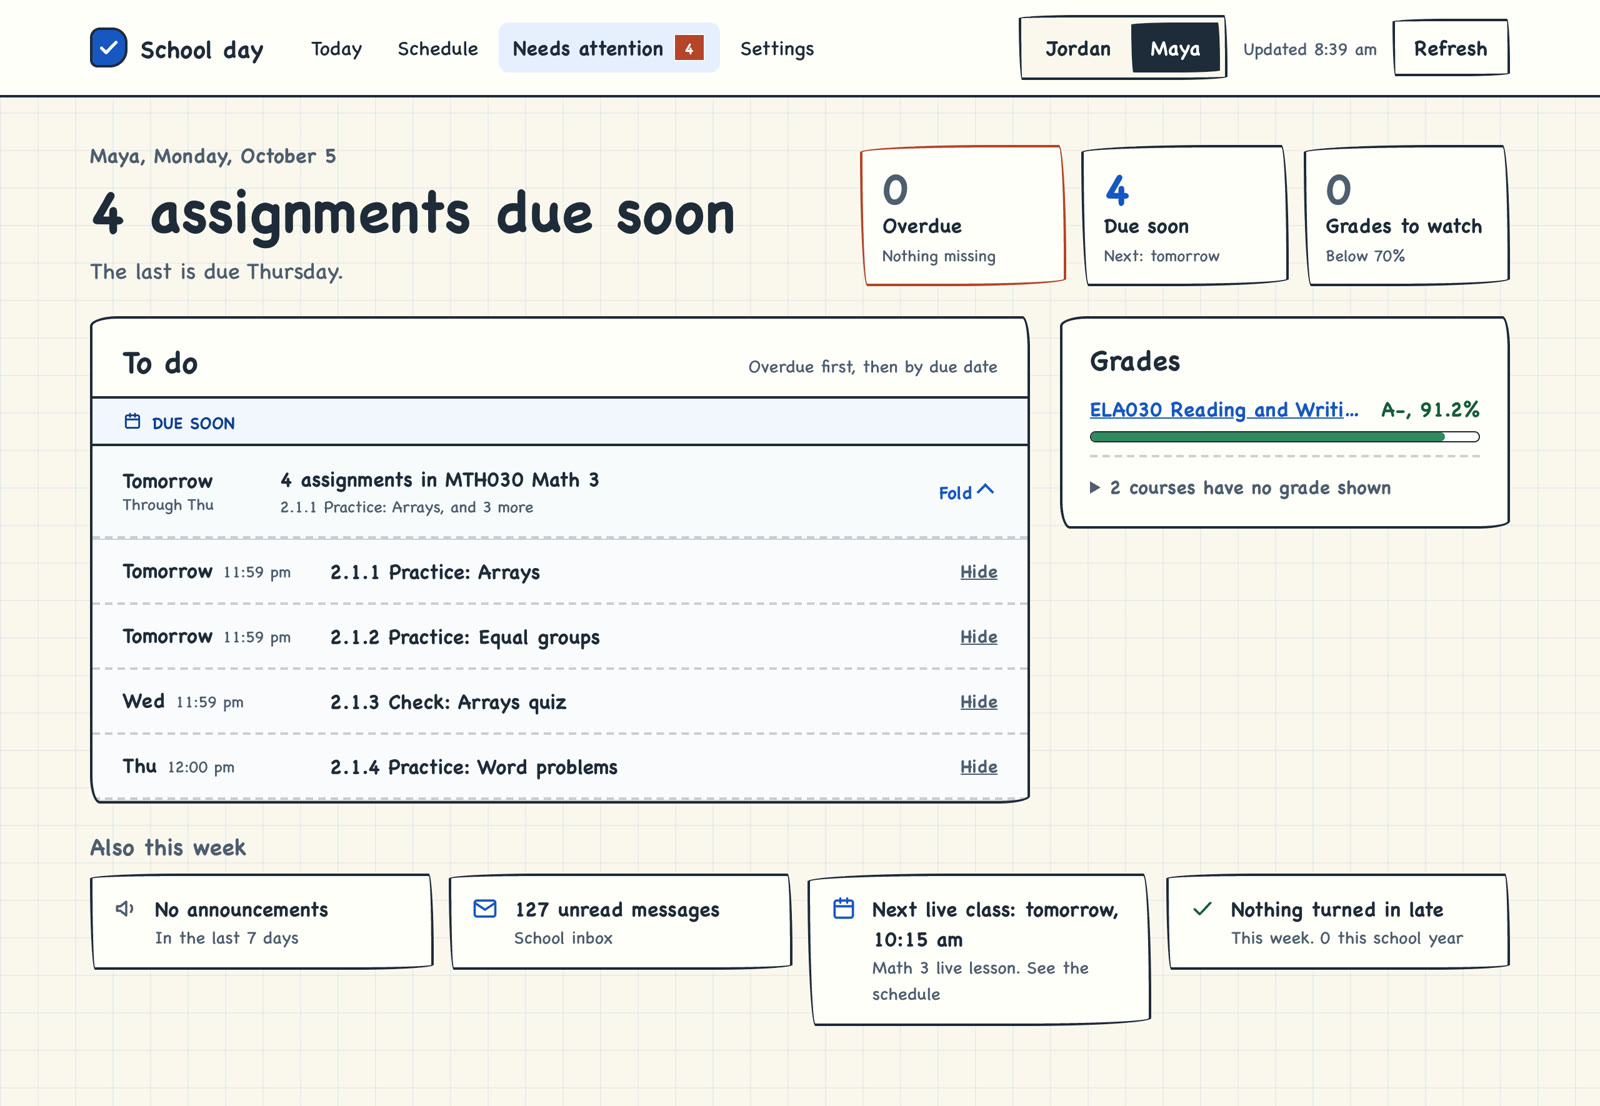Hide 2.1.3 Check: Arrays quiz
The width and height of the screenshot is (1600, 1106).
tap(978, 702)
